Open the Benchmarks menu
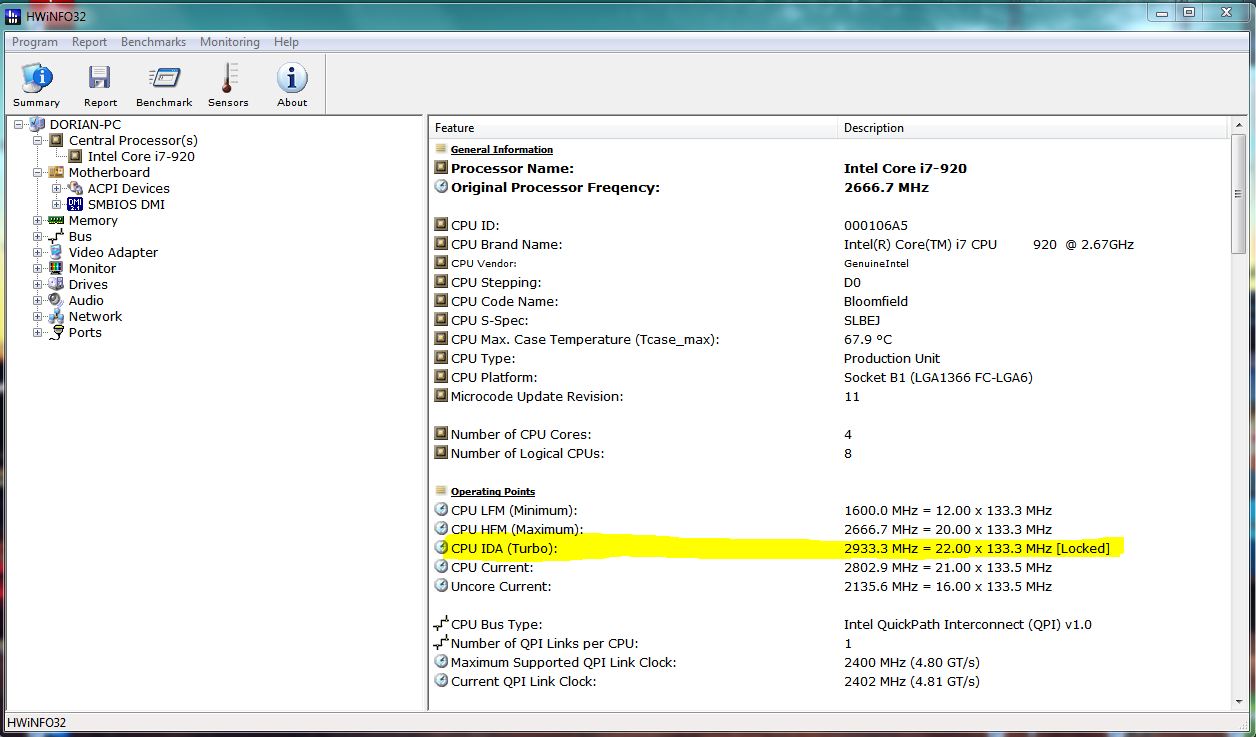The image size is (1256, 737). pos(153,42)
